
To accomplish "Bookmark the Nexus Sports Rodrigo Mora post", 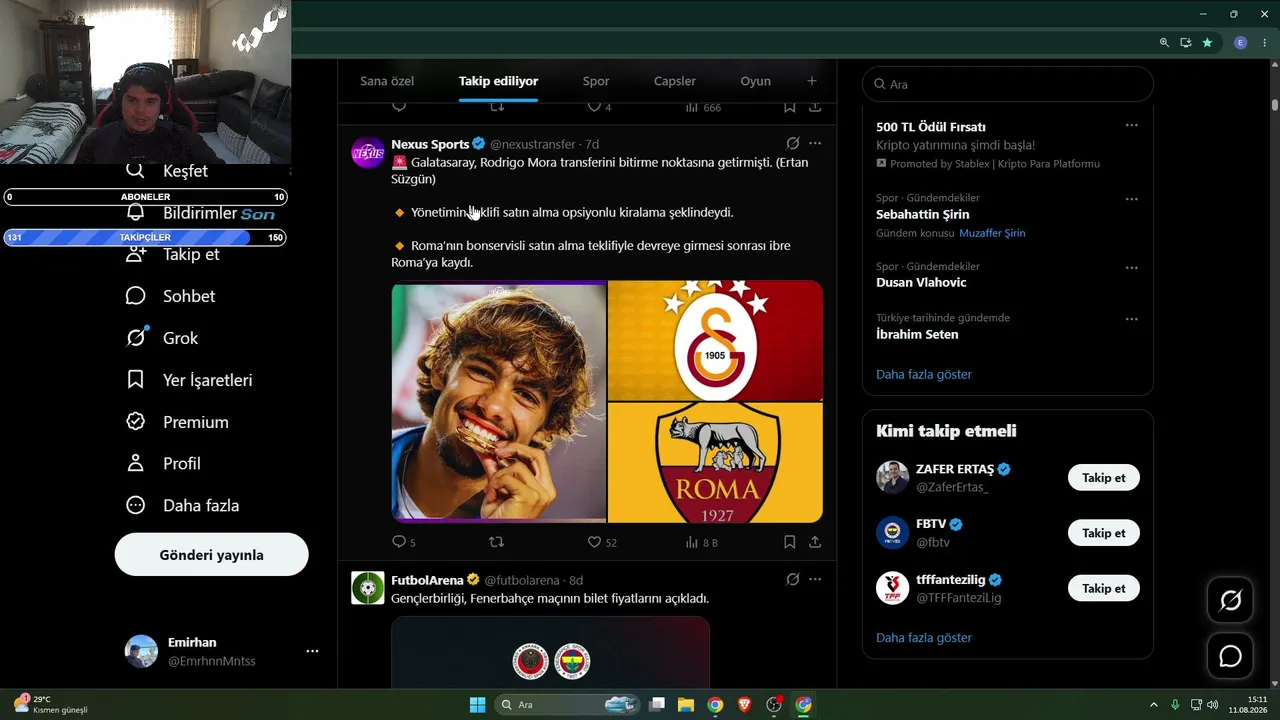I will (789, 542).
